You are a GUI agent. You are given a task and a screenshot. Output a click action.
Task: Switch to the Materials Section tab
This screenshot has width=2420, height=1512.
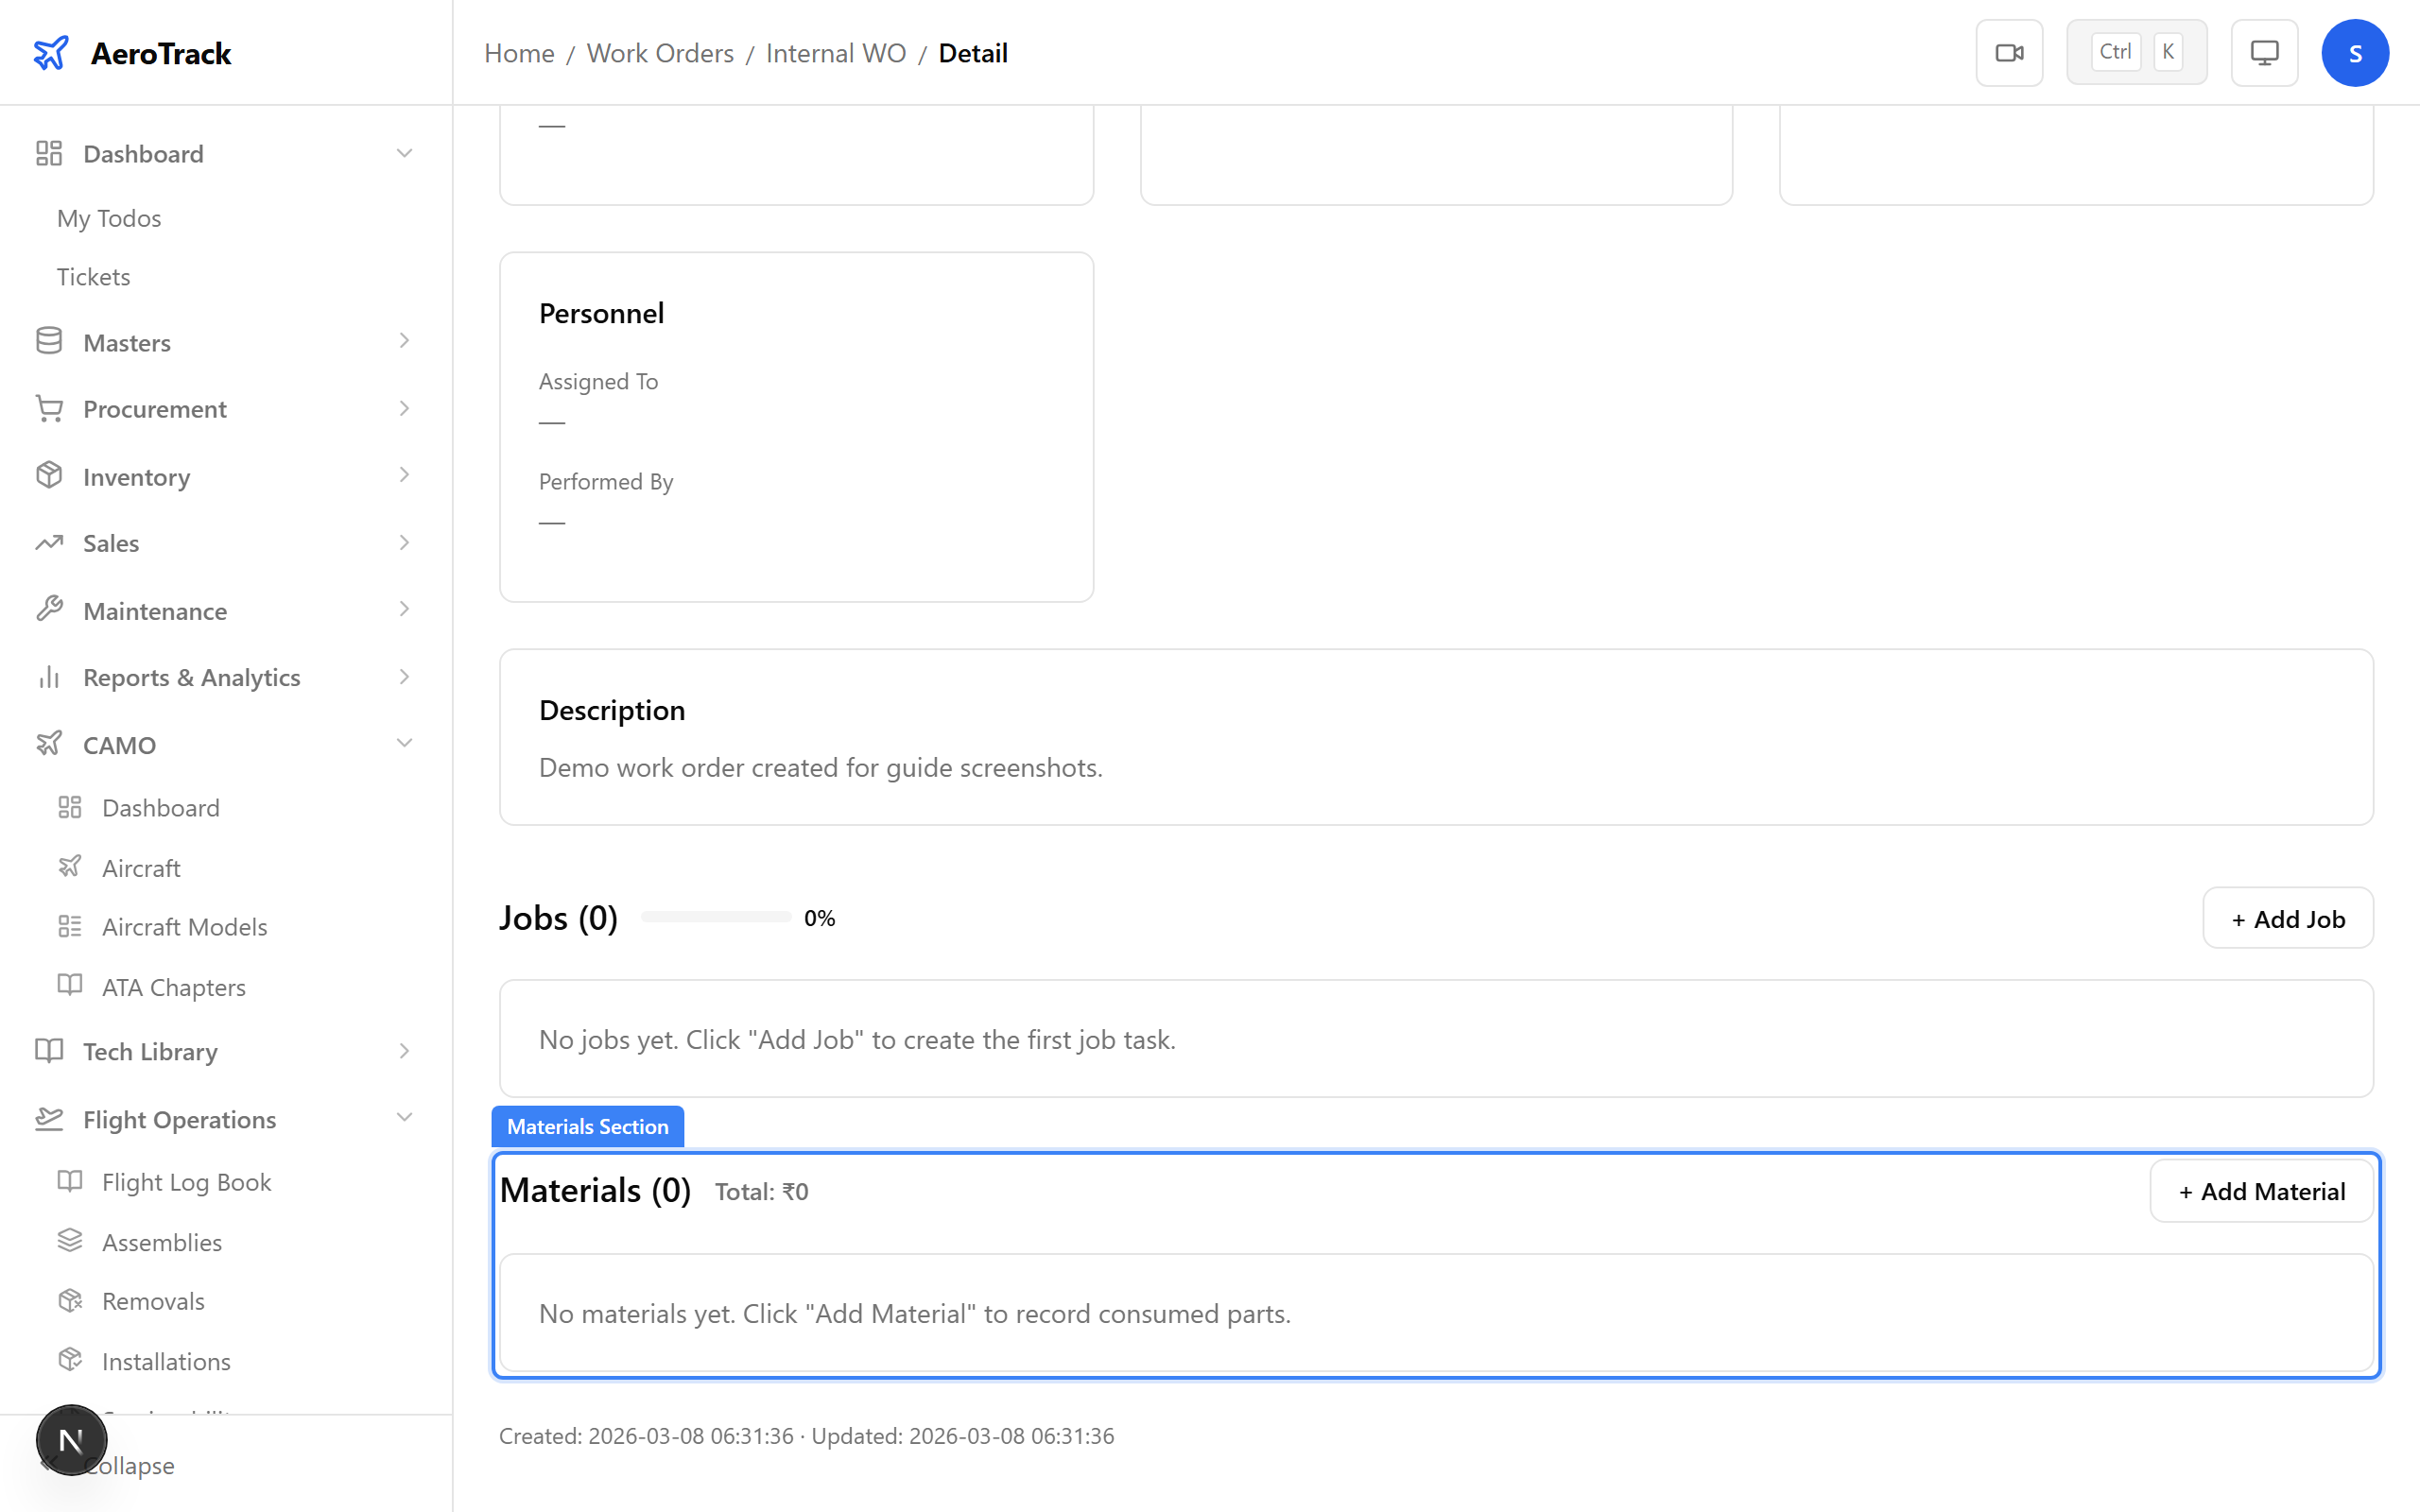(586, 1126)
